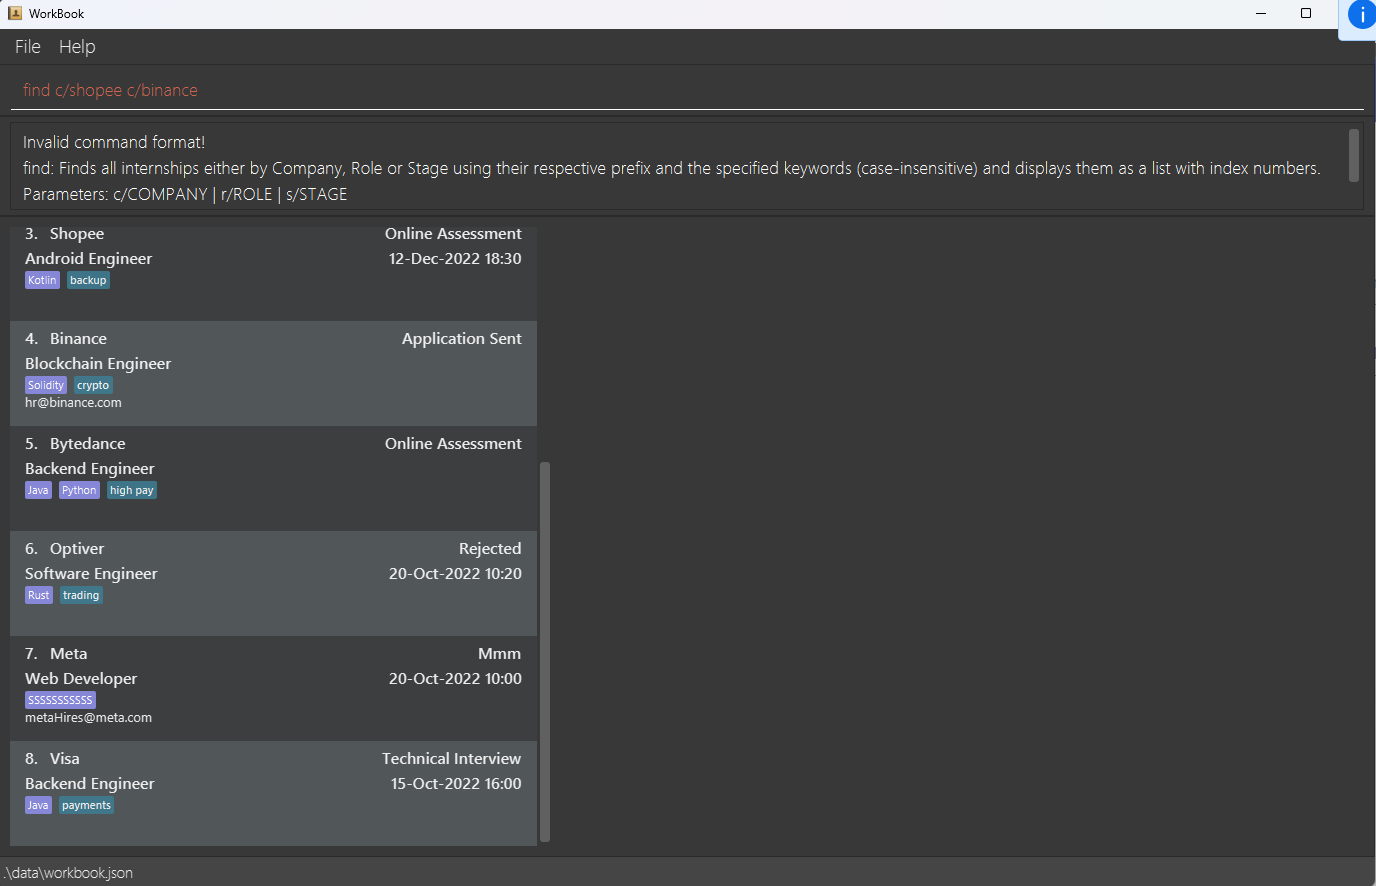
Task: Select the Visa internship card
Action: coord(273,794)
